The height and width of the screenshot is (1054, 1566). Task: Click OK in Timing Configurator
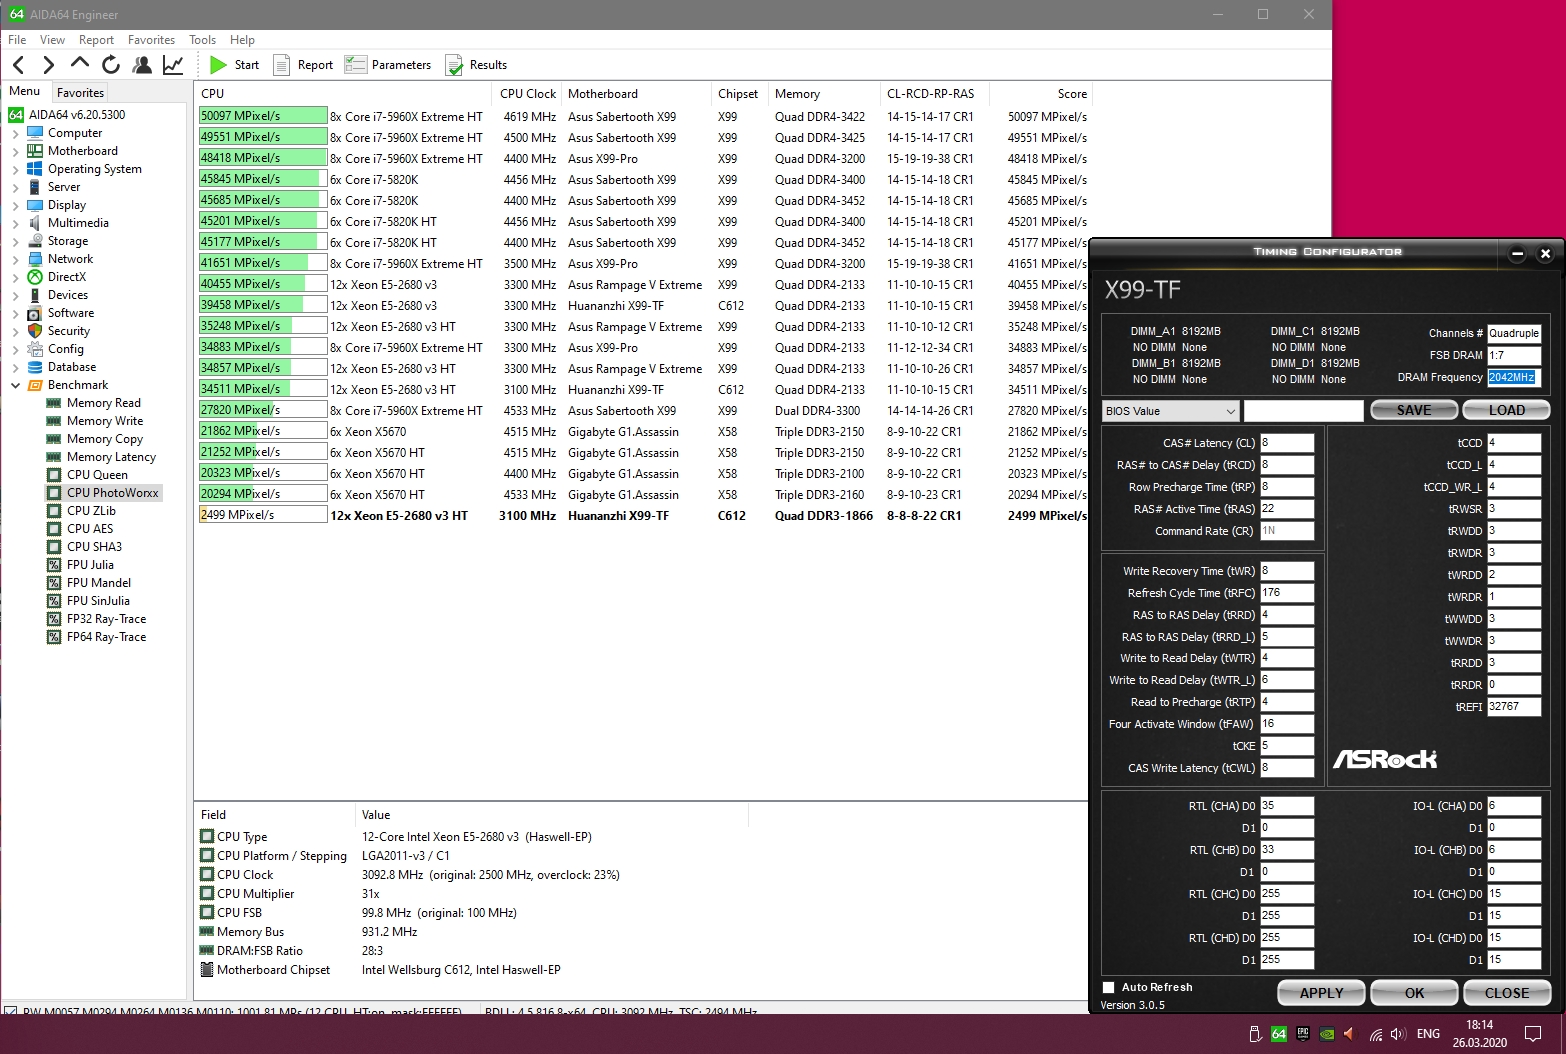[x=1414, y=993]
